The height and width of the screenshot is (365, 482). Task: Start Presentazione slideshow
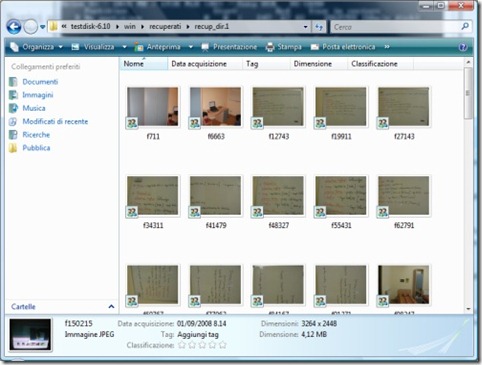click(229, 47)
